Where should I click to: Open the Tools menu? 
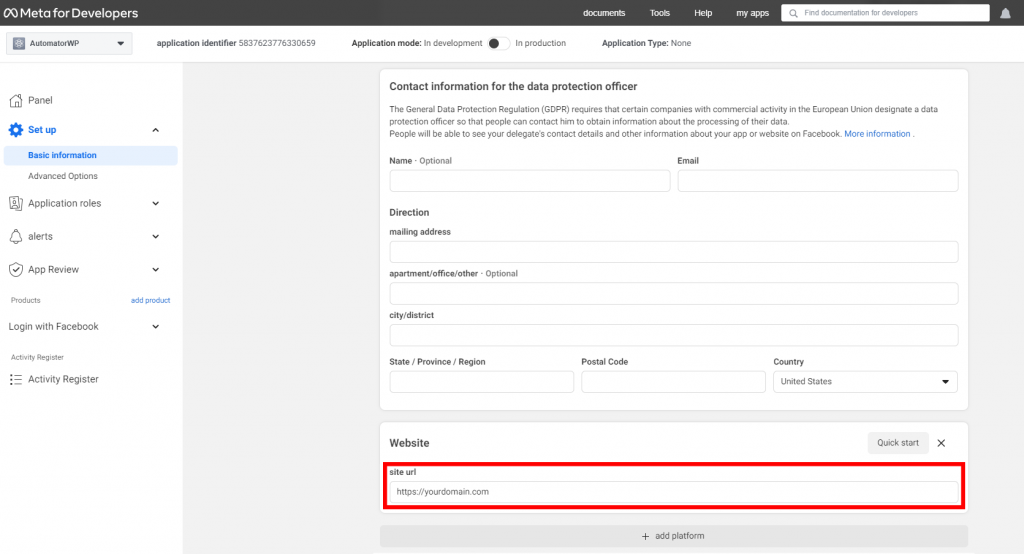click(660, 13)
